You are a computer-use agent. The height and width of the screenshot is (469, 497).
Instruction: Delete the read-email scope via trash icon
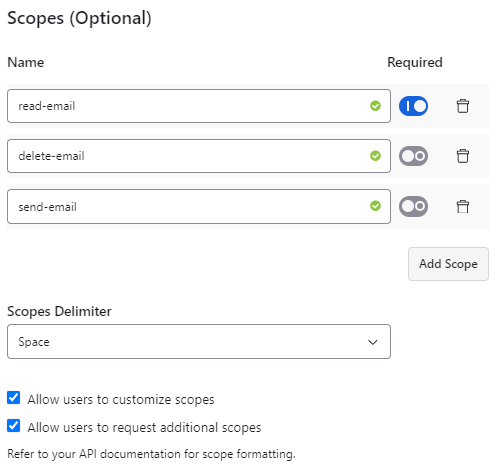(x=462, y=106)
